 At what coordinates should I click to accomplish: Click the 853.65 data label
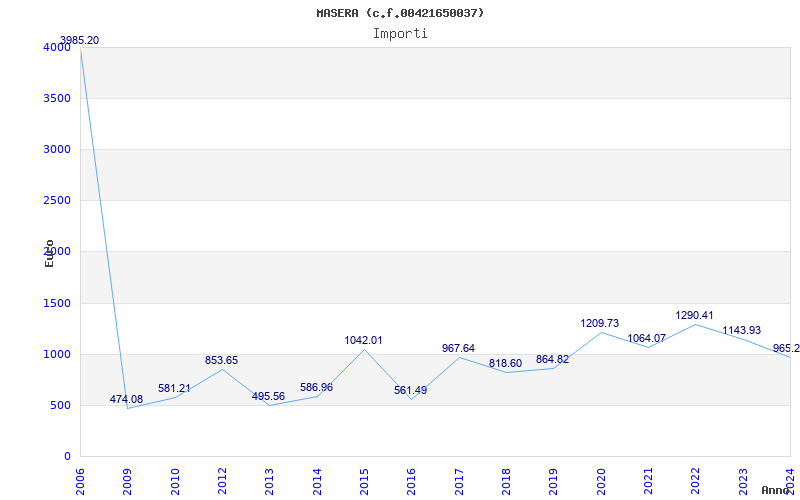click(x=221, y=360)
